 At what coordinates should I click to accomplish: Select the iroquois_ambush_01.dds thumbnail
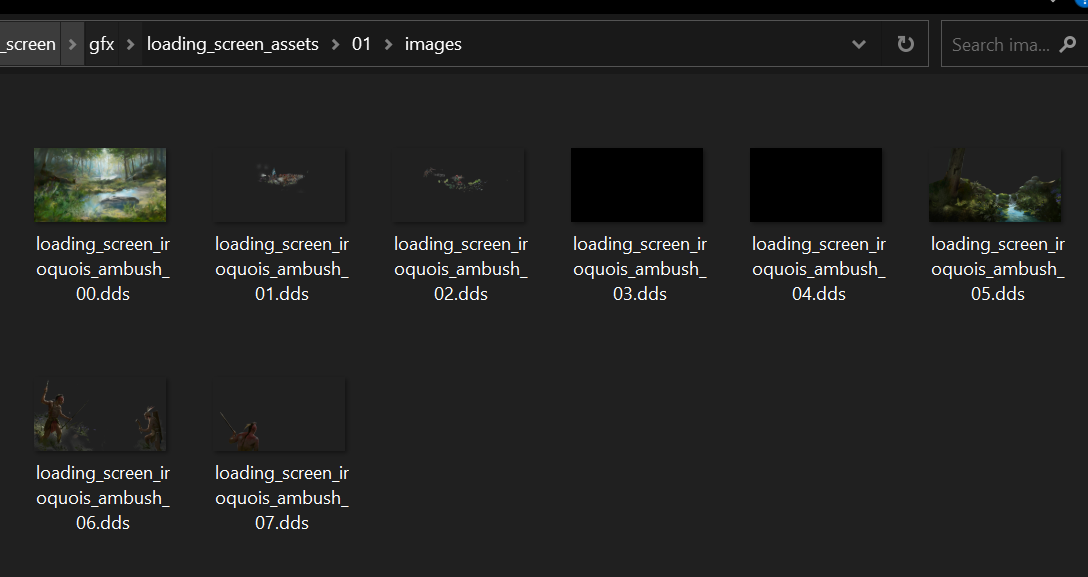click(x=280, y=184)
